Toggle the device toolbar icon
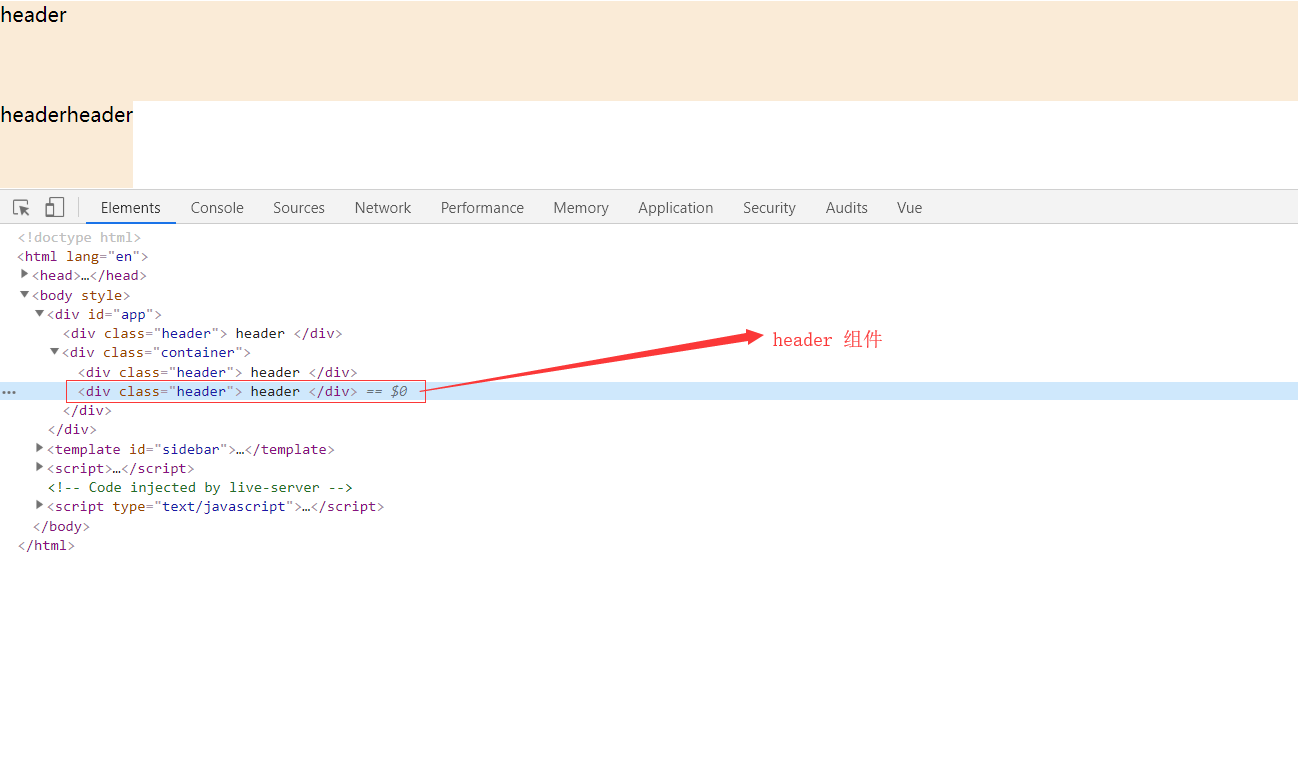The image size is (1298, 765). click(54, 207)
